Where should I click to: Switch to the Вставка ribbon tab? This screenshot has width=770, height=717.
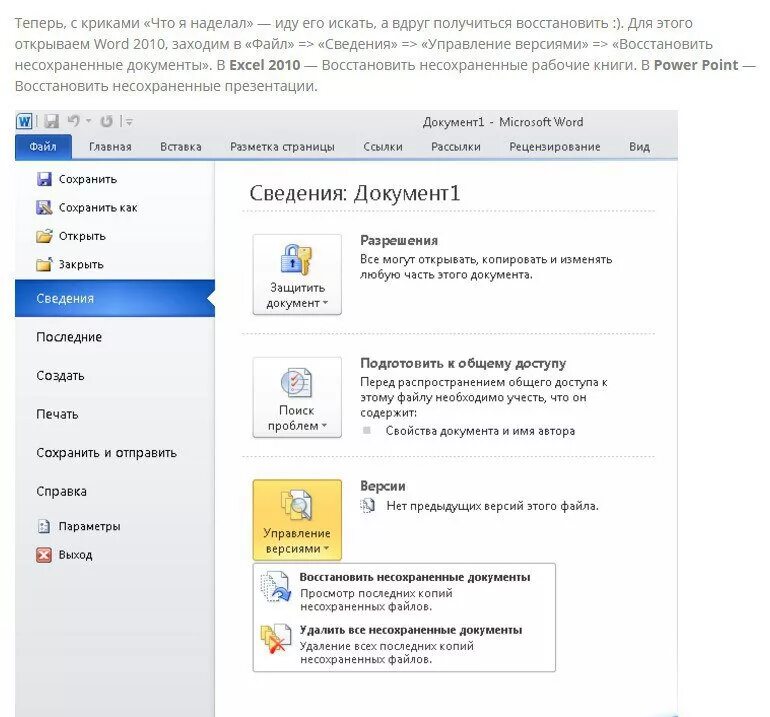coord(181,147)
